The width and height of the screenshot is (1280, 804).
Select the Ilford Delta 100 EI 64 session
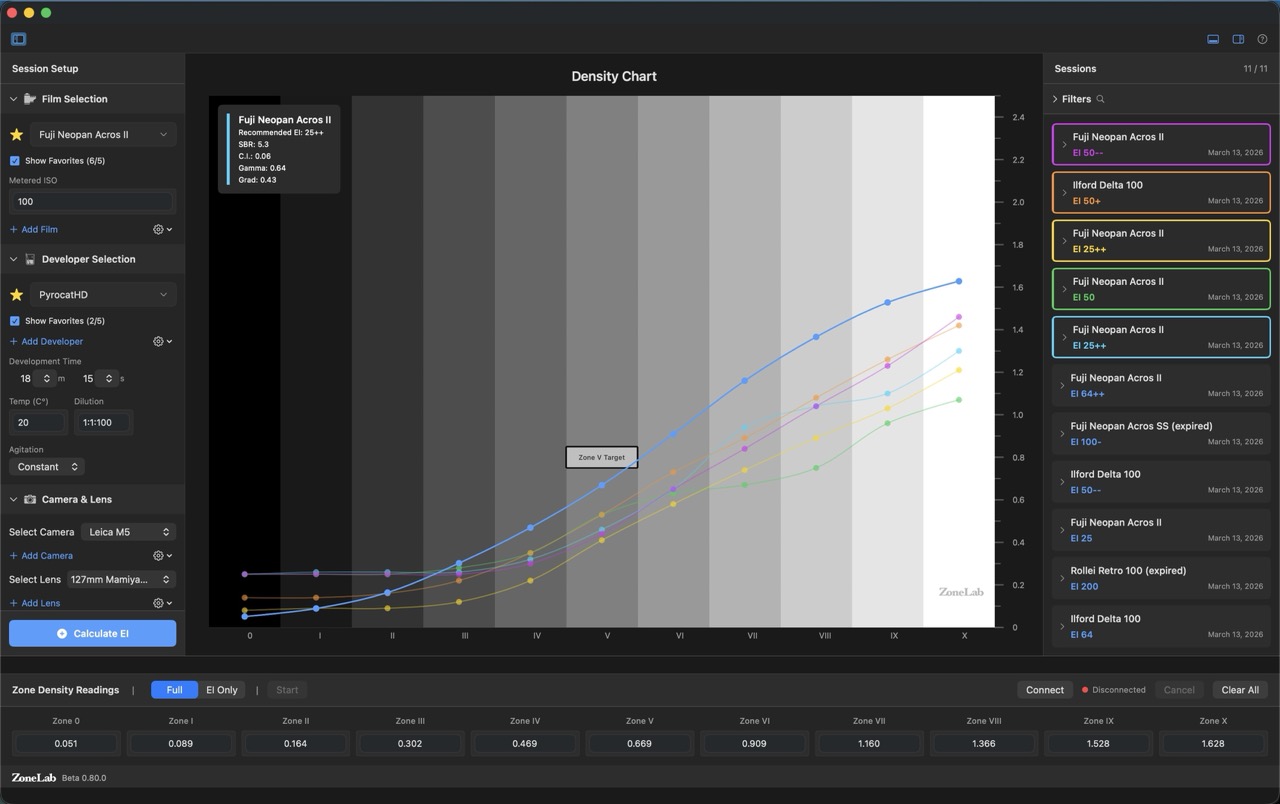point(1161,626)
